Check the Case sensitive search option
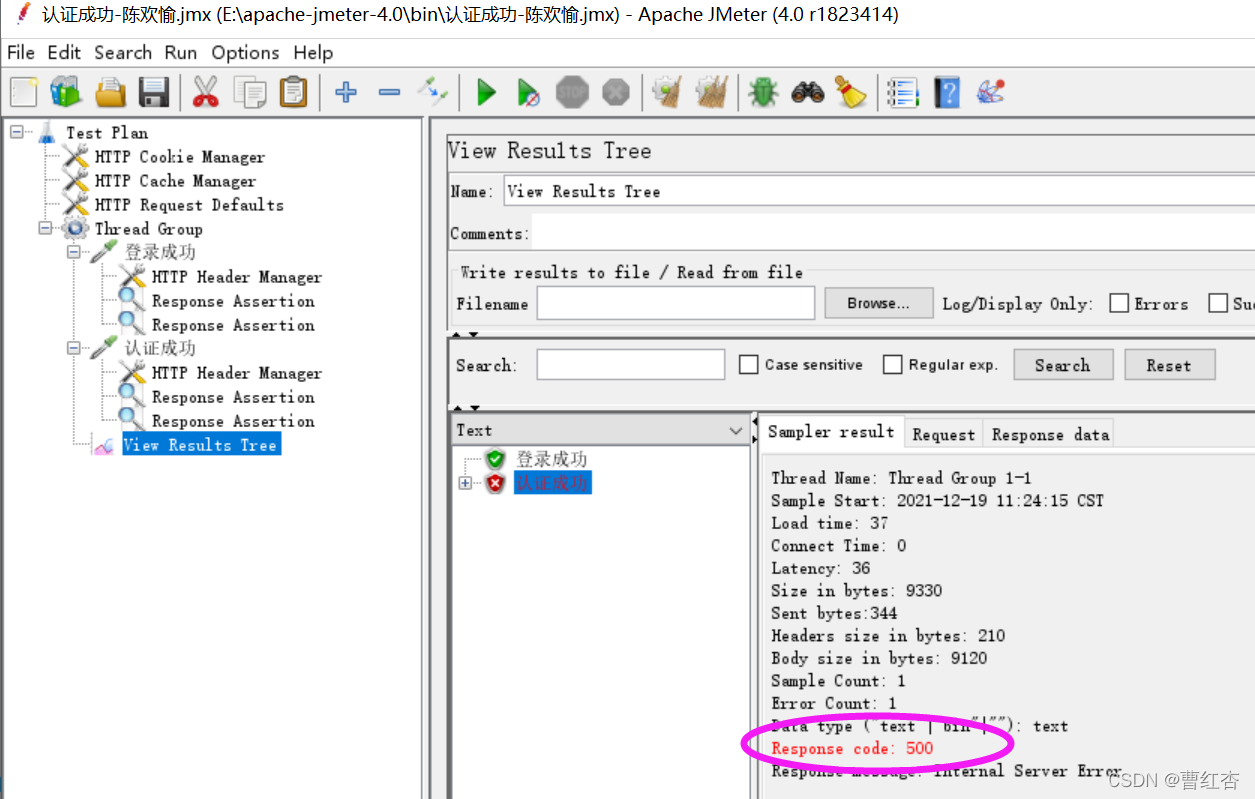 point(749,364)
